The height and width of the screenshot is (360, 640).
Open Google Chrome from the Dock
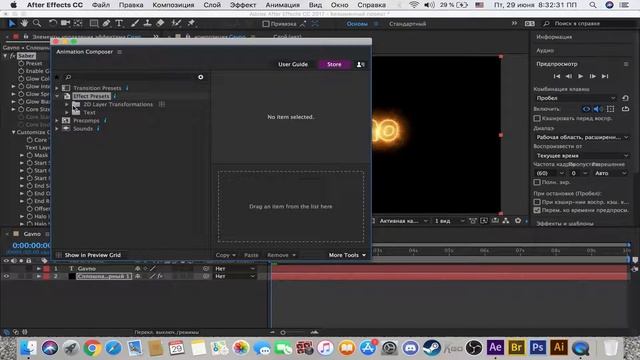92,348
